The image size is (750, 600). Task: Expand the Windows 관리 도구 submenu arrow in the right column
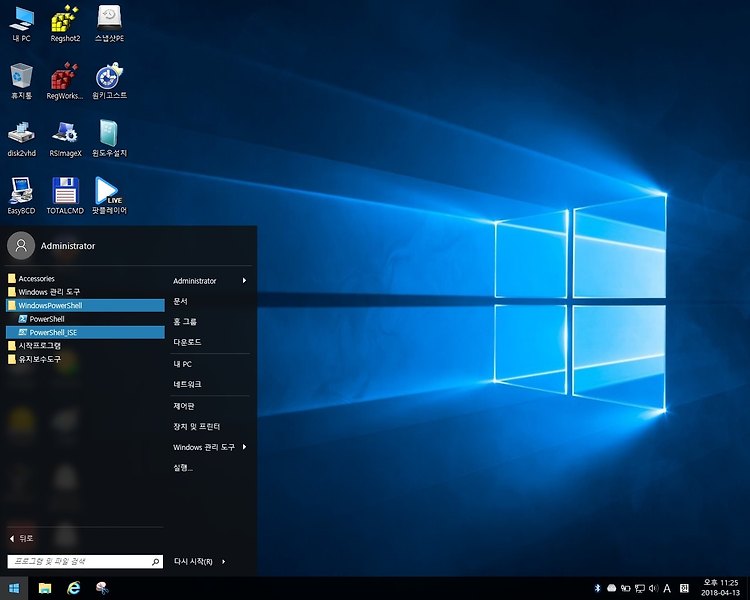[x=244, y=447]
